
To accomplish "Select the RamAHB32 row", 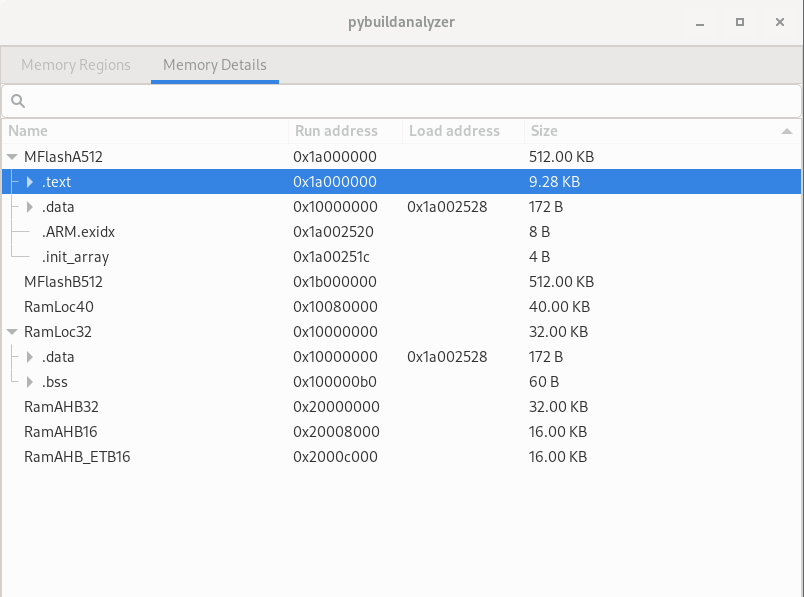I will [x=401, y=407].
